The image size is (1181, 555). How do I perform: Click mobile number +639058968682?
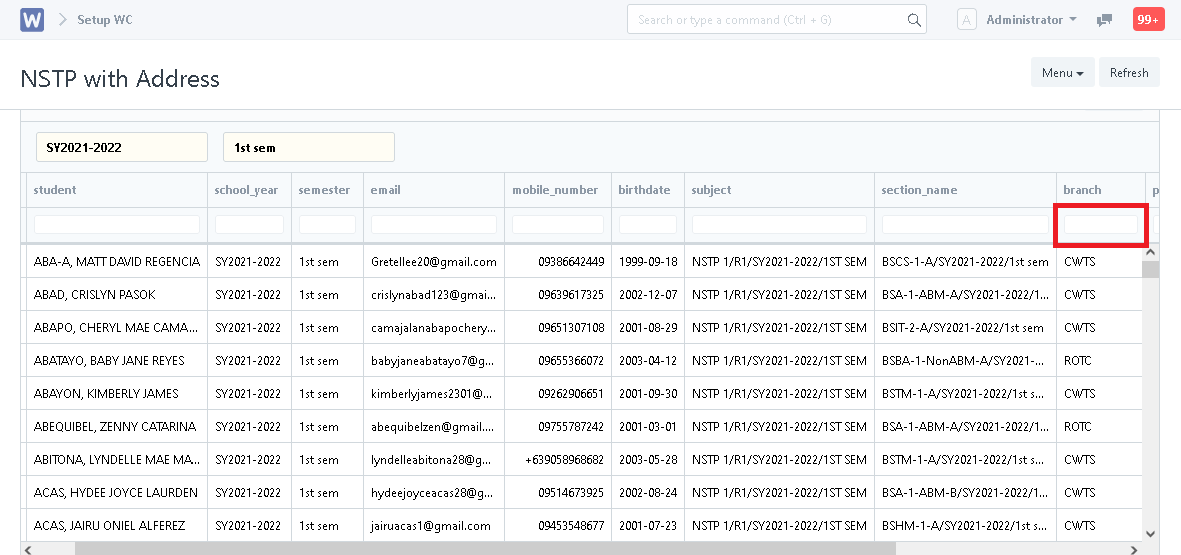[558, 459]
